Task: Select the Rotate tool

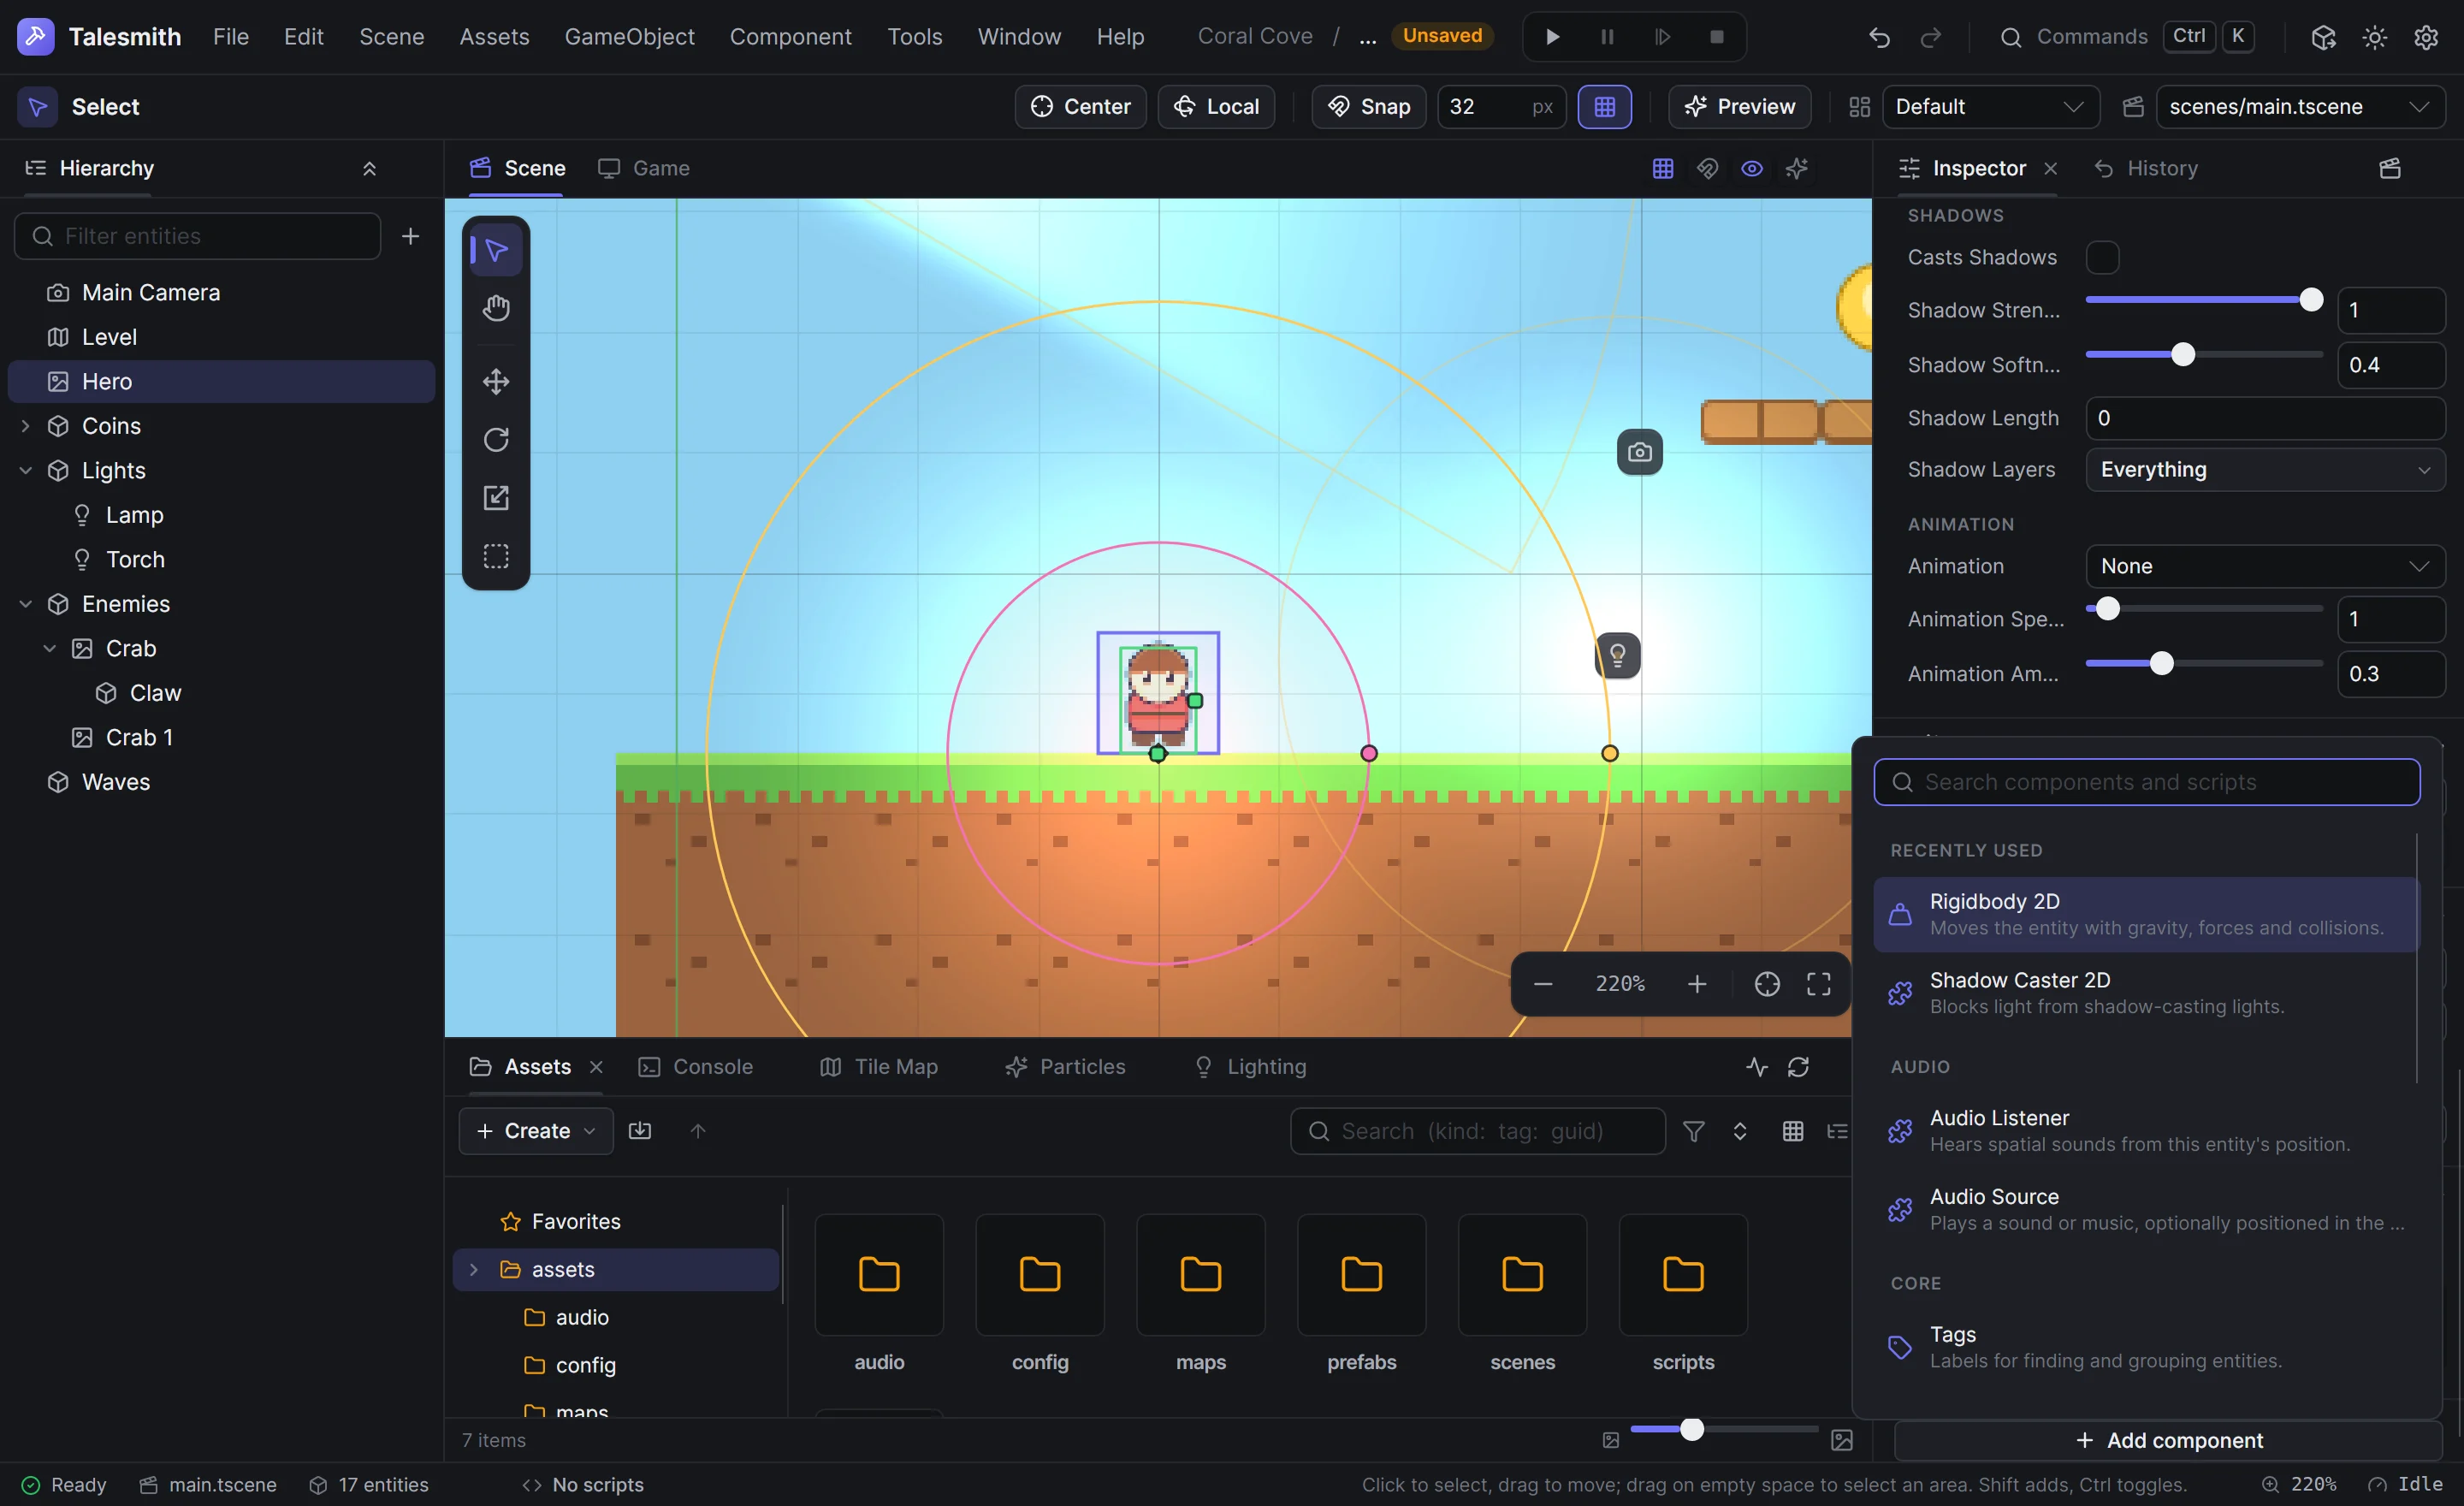Action: coord(496,439)
